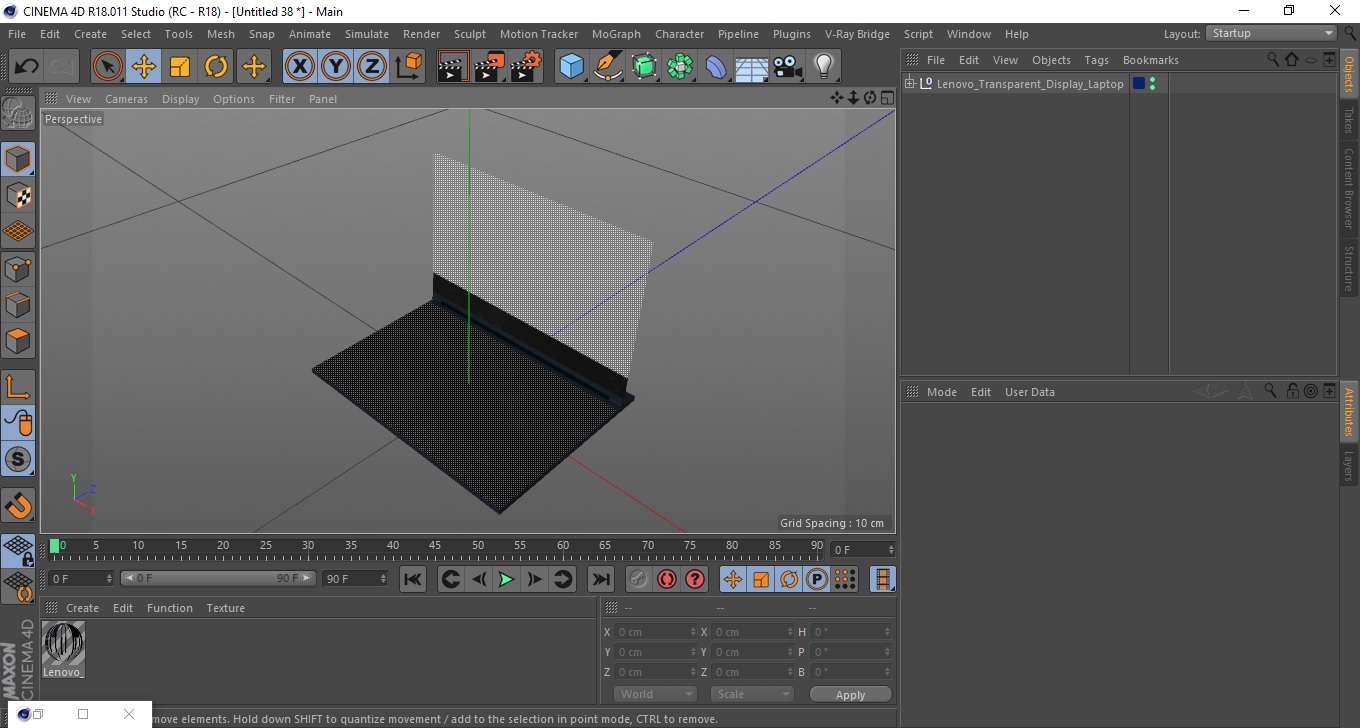
Task: Open the Mesh menu
Action: pos(221,34)
